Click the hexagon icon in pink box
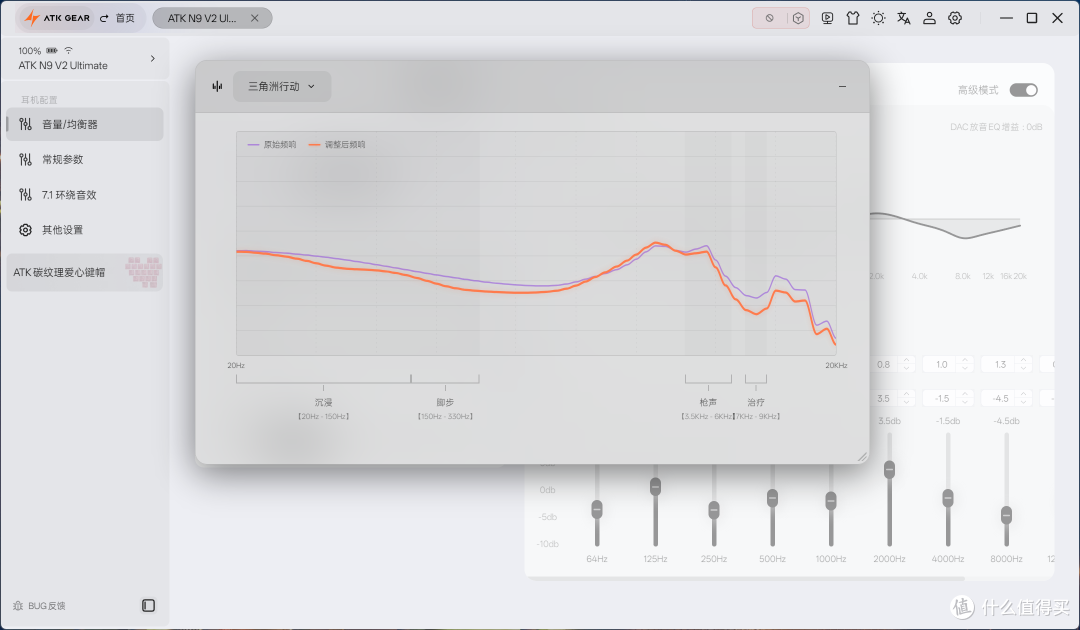Viewport: 1080px width, 630px height. click(x=798, y=19)
